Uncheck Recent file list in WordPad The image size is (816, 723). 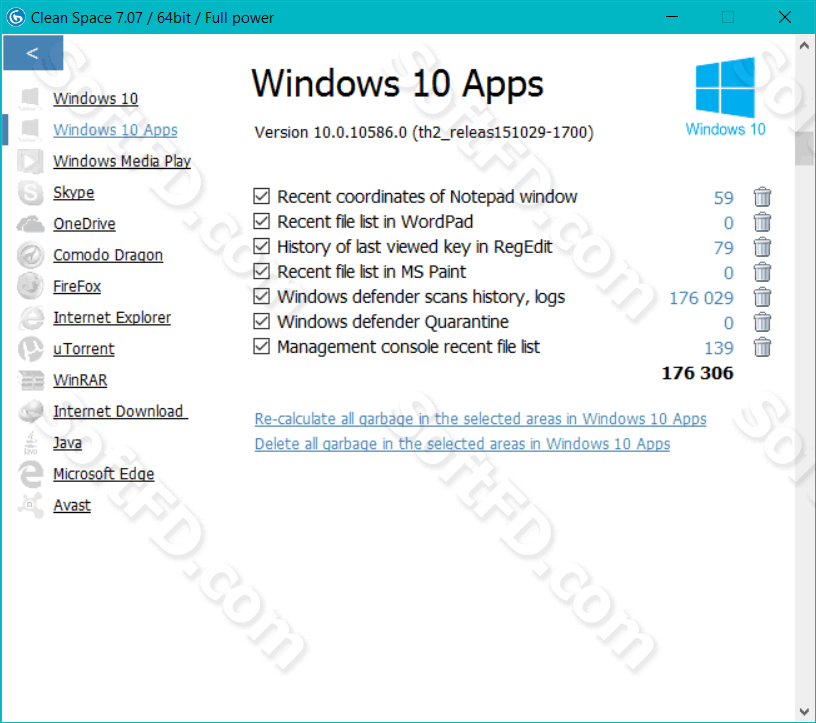tap(261, 221)
